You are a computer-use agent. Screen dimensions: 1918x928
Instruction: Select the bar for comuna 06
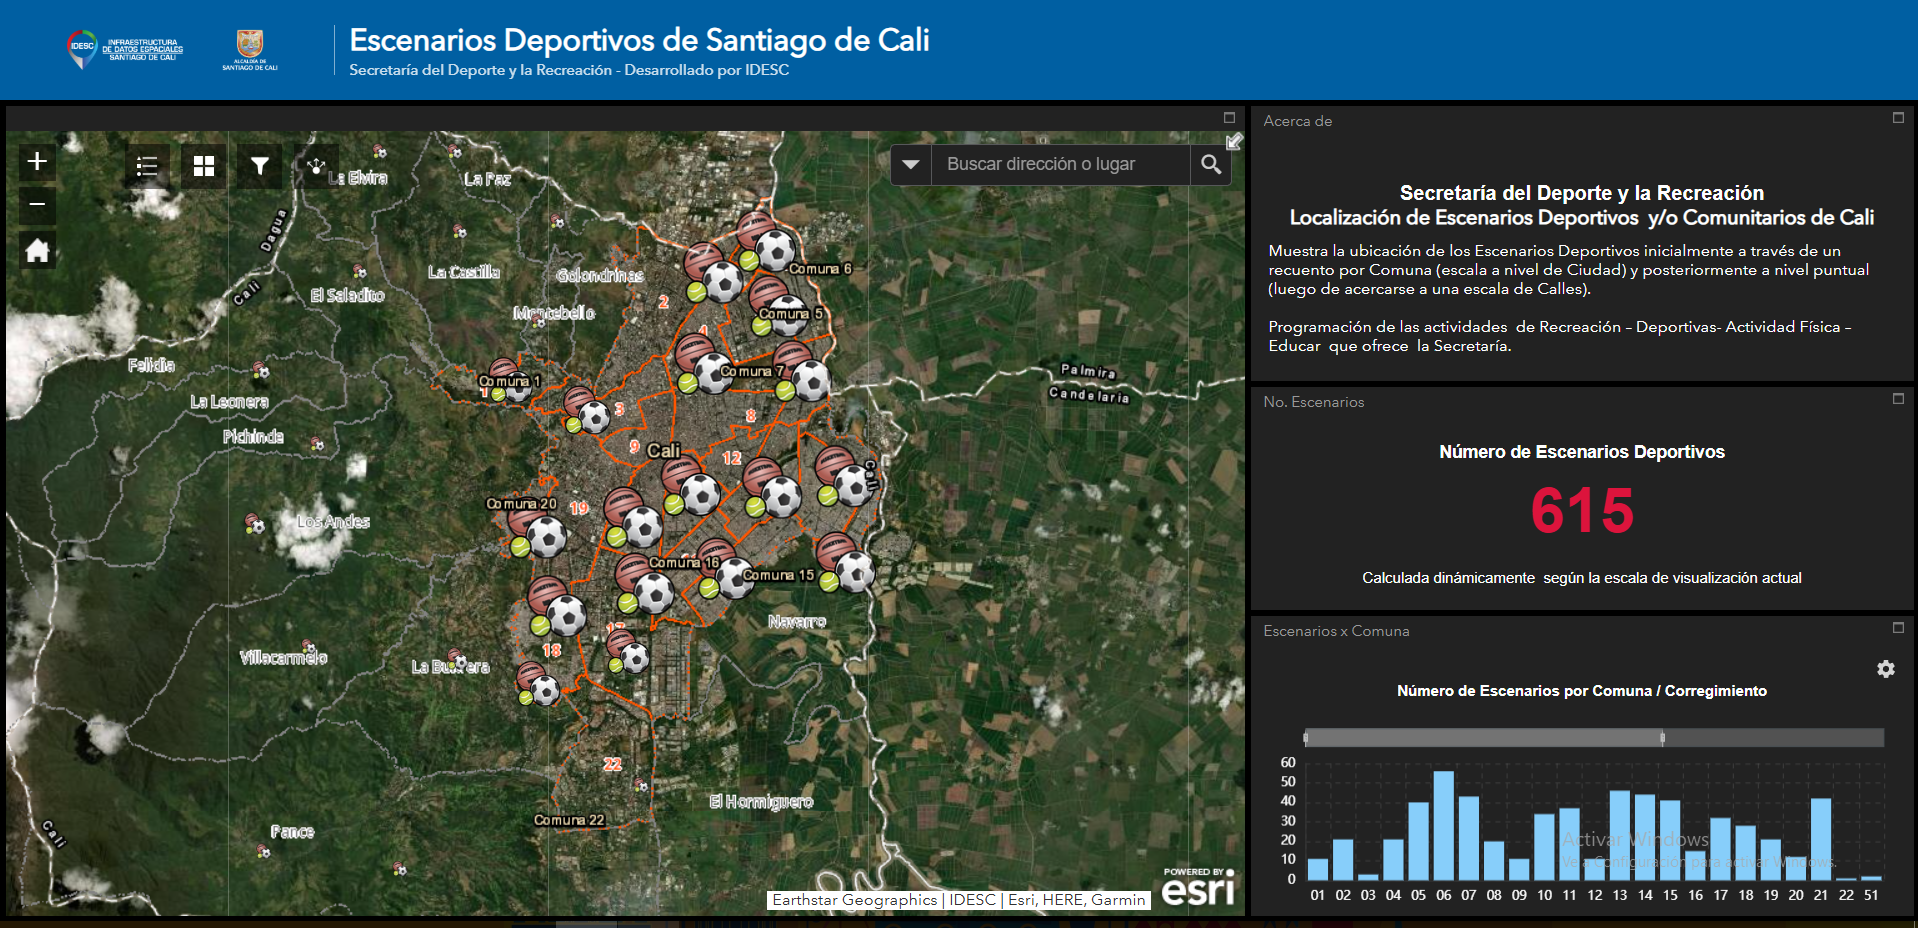[1443, 825]
